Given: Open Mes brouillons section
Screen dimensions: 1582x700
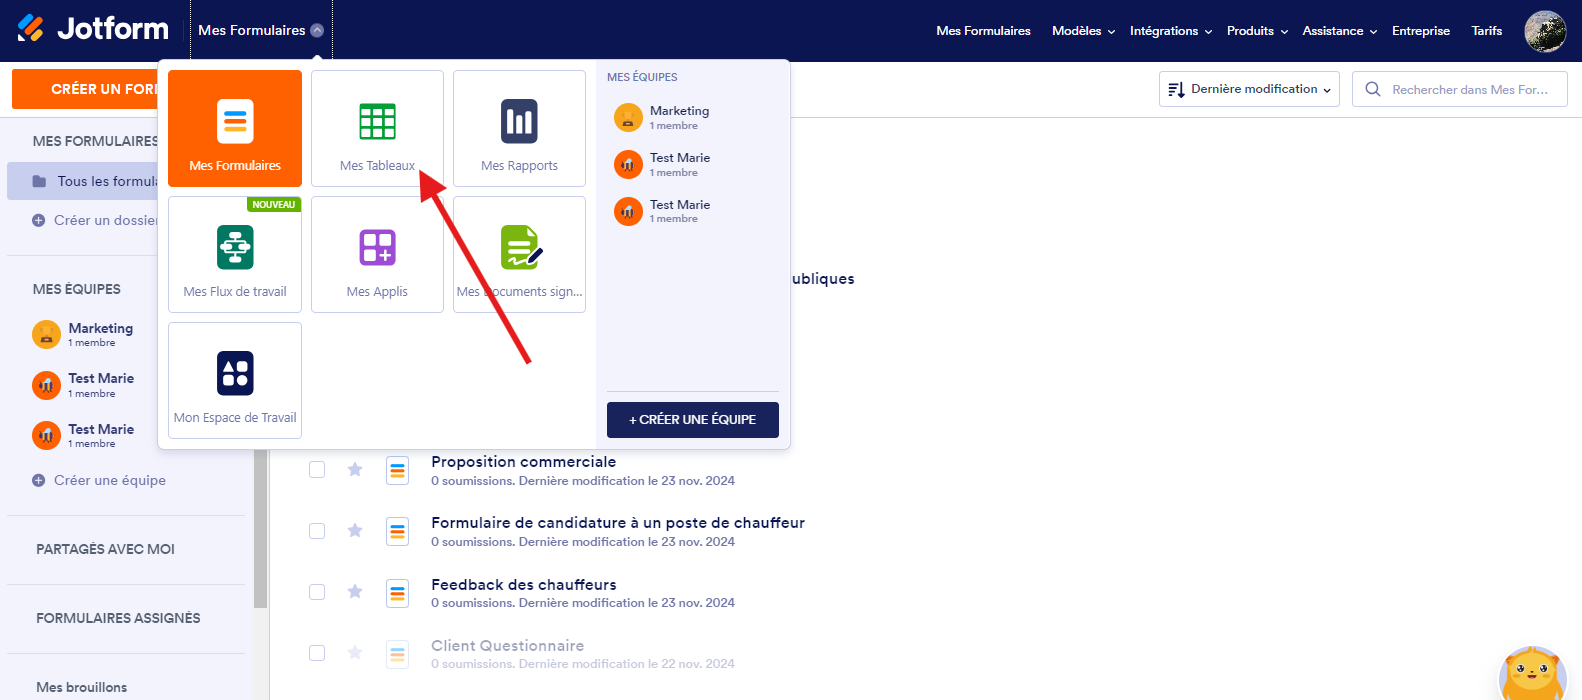Looking at the screenshot, I should (81, 687).
